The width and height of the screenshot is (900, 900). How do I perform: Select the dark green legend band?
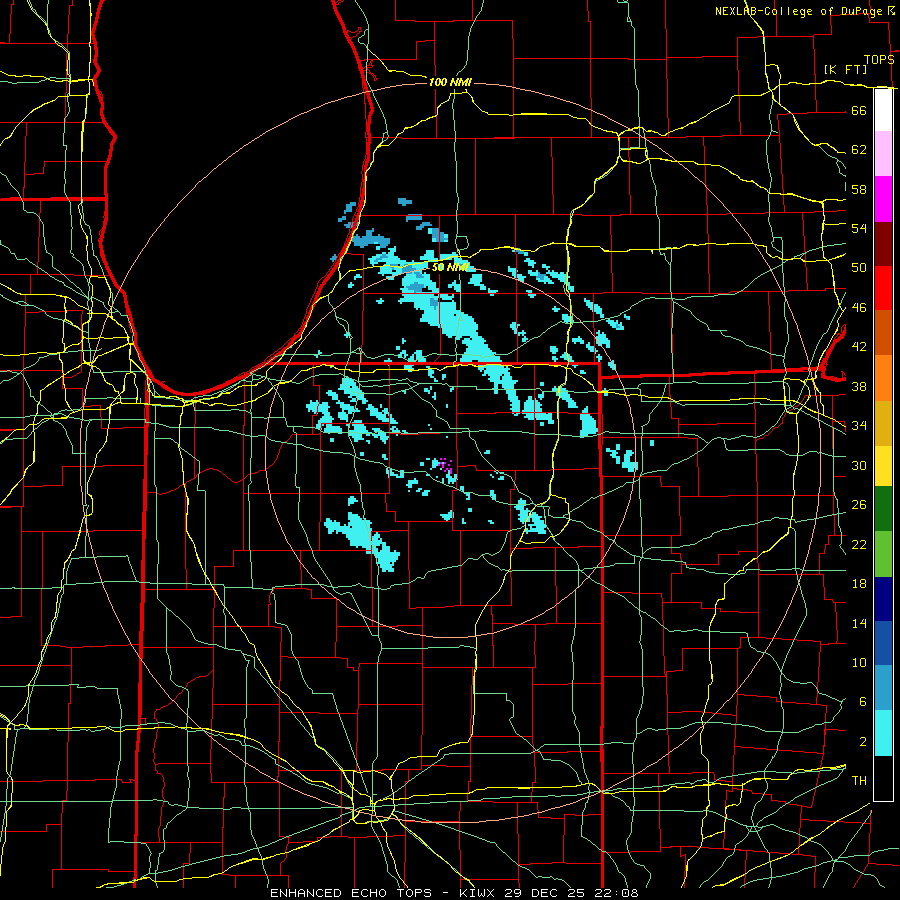click(x=883, y=509)
